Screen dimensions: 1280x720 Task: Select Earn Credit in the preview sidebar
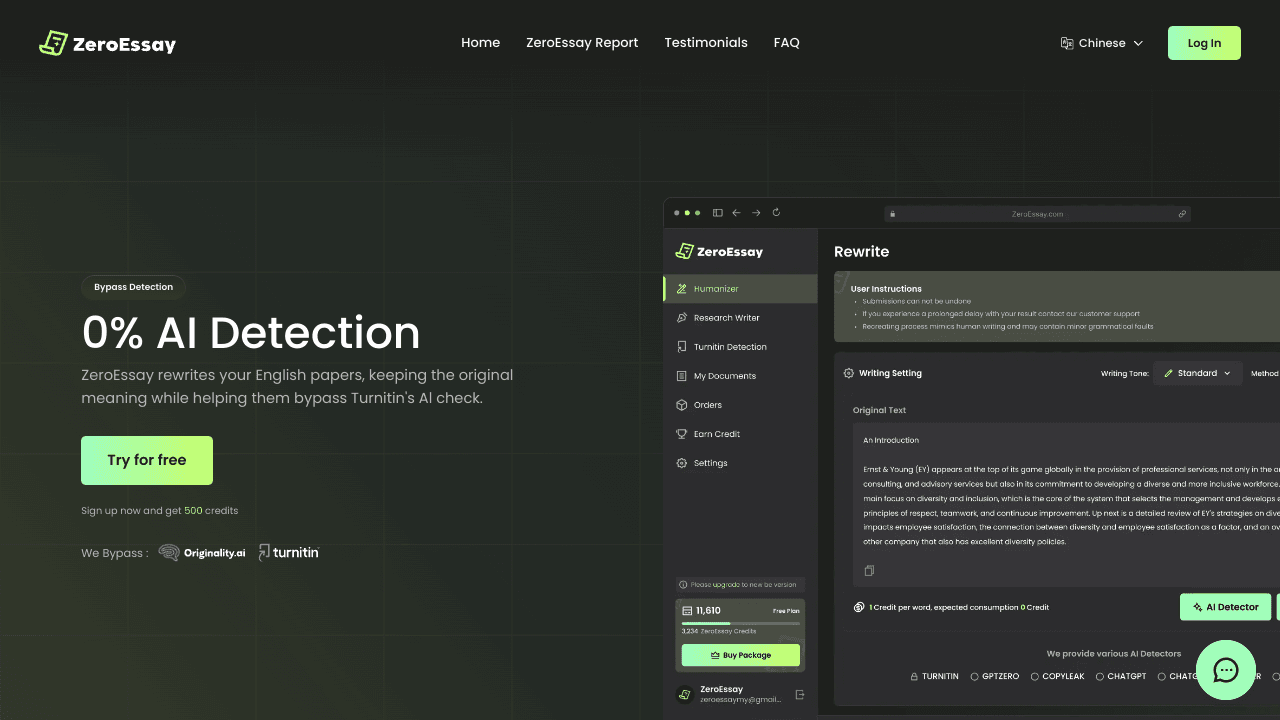pyautogui.click(x=740, y=434)
